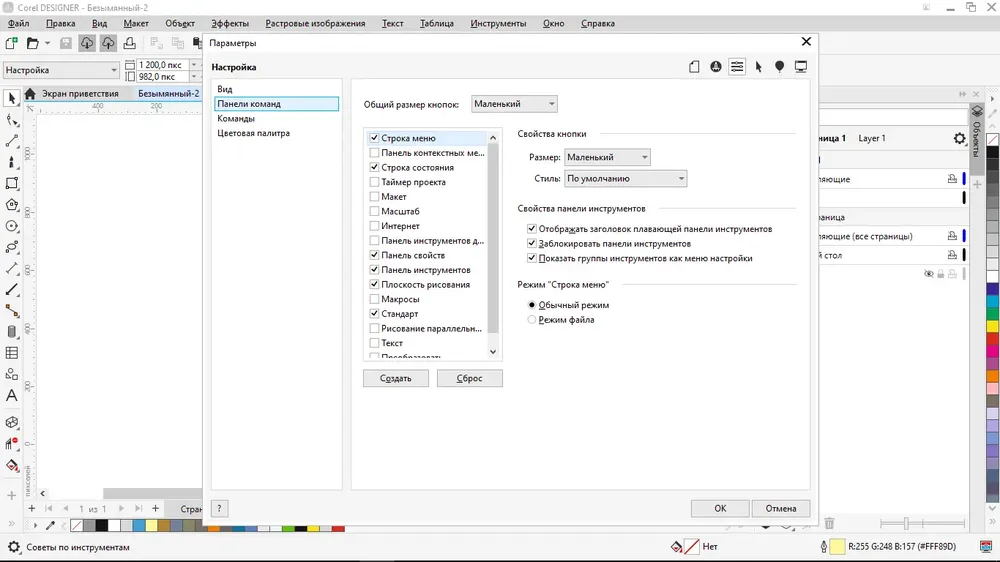This screenshot has width=1000, height=562.
Task: Select the Text tool in toolbox
Action: [x=11, y=396]
